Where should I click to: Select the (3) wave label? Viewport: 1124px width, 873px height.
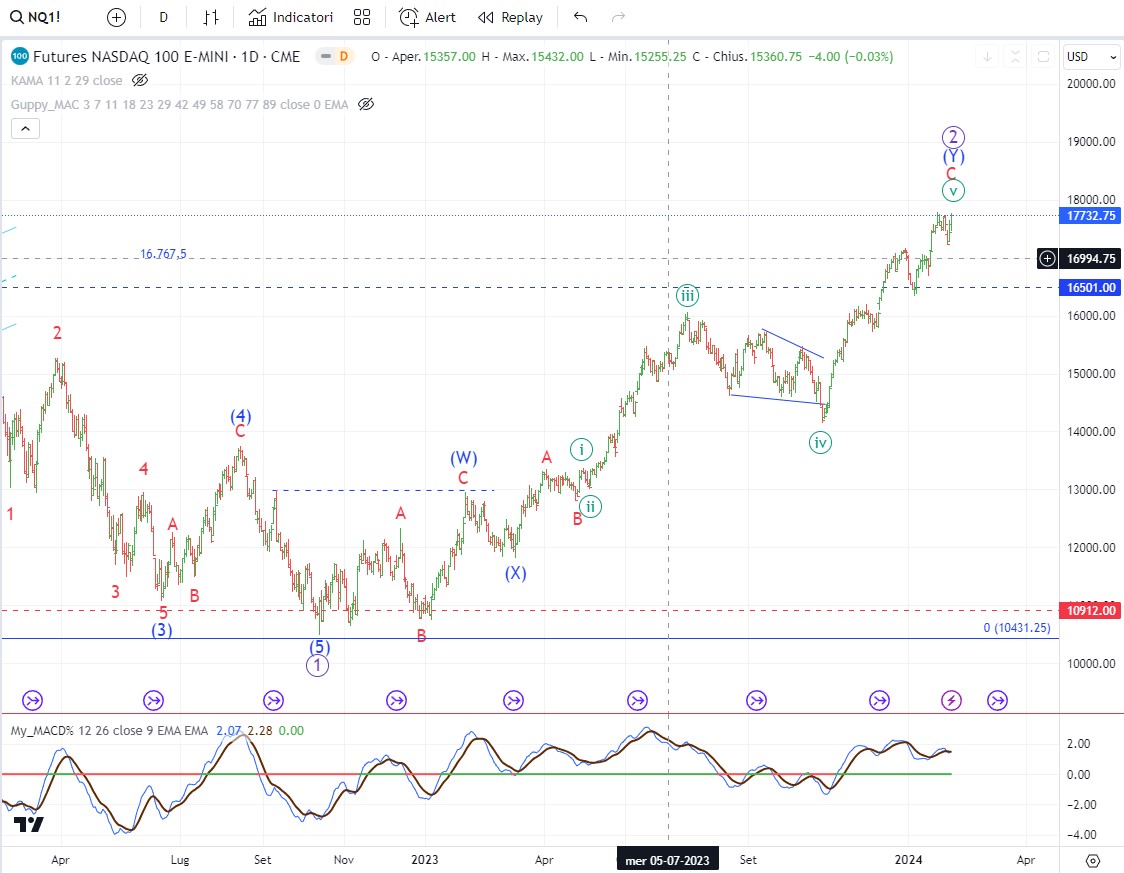pyautogui.click(x=161, y=630)
